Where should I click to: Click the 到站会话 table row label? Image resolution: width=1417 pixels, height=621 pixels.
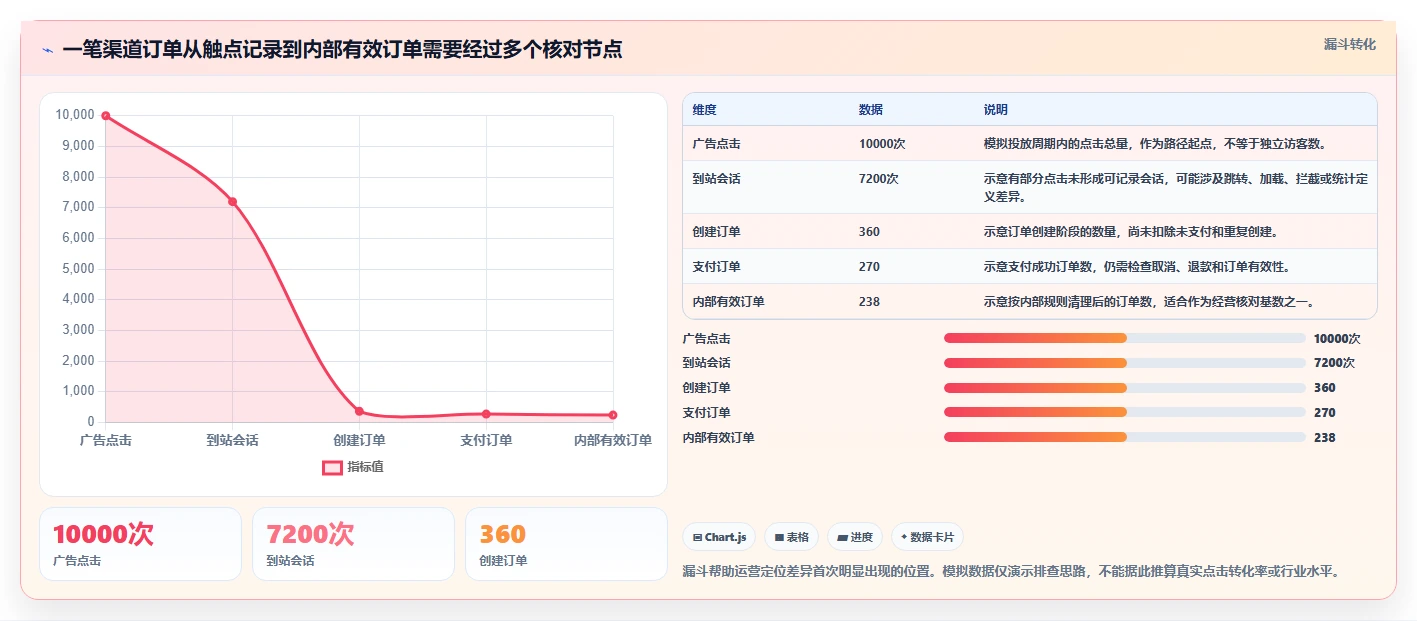717,179
